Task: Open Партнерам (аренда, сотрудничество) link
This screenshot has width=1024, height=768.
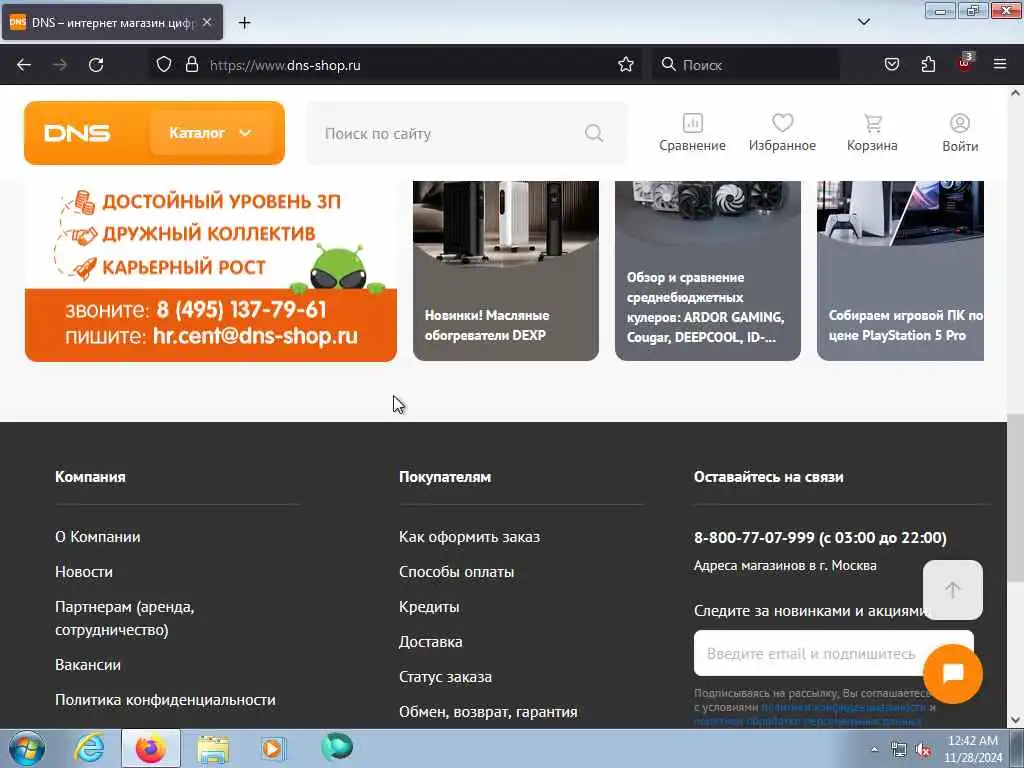Action: [x=125, y=618]
